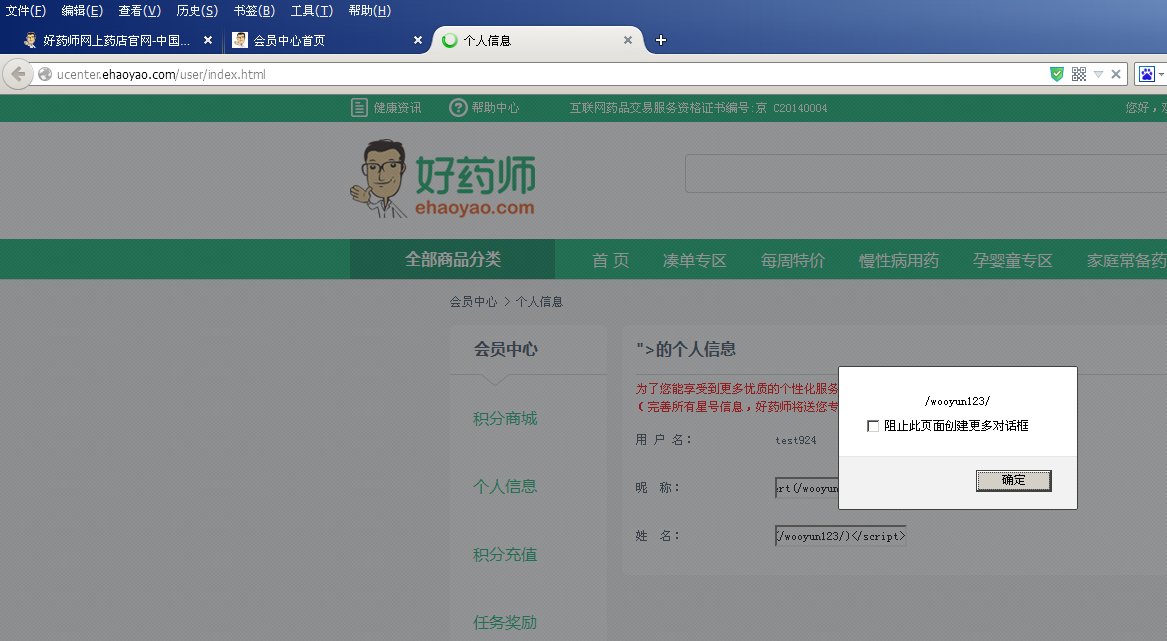Screen dimensions: 1167x641
Task: Open 个人信息 in sidebar
Action: pos(505,486)
